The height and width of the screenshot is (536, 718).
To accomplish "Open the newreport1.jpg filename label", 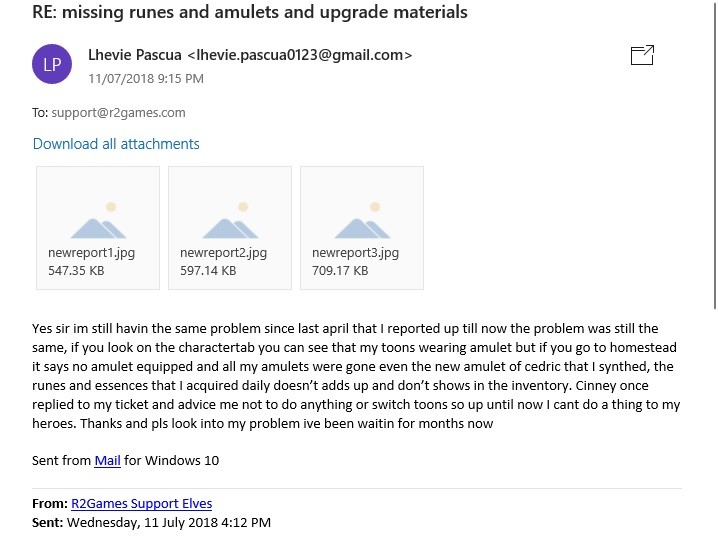I will tap(91, 253).
